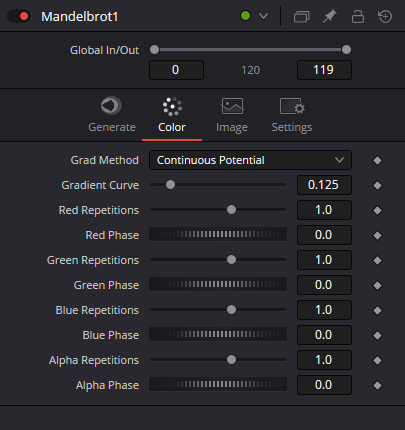The image size is (405, 430).
Task: Click the Global In value field showing 0
Action: [176, 70]
